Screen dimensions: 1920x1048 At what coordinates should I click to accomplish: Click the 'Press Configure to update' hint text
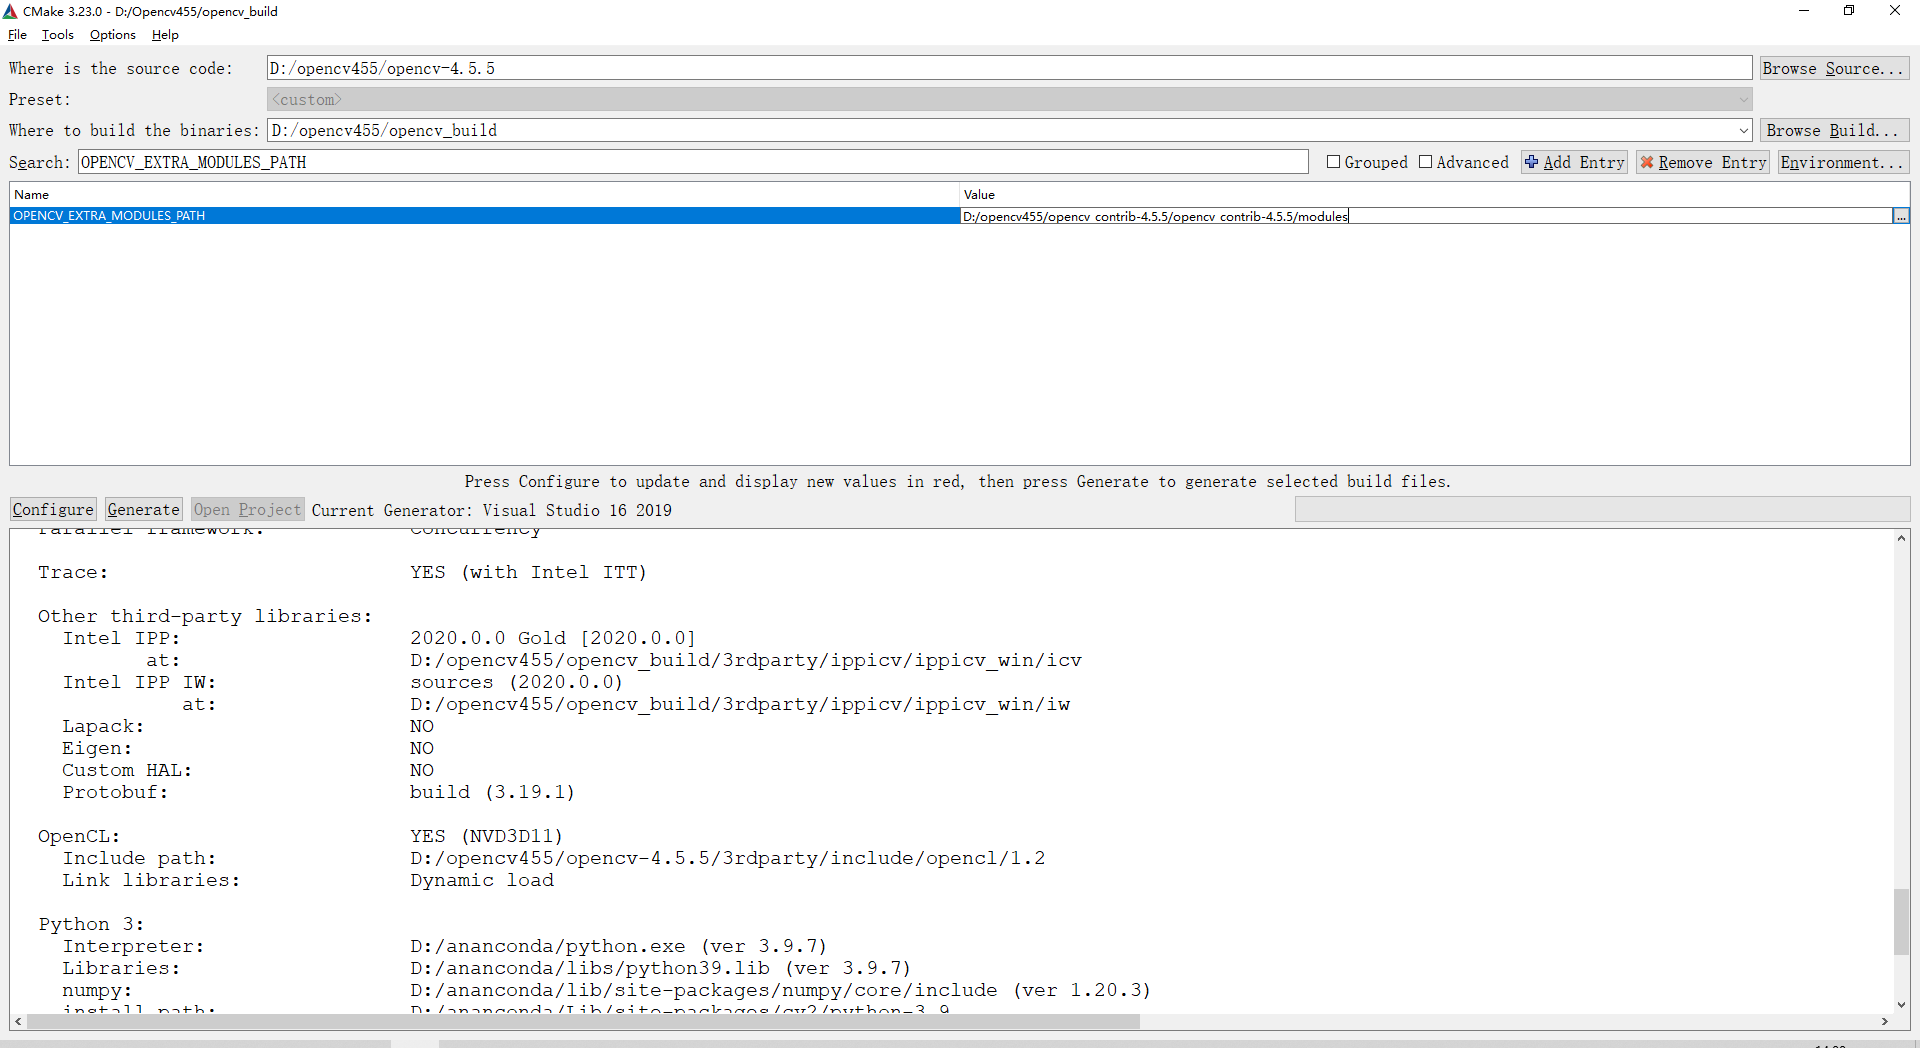pos(958,482)
